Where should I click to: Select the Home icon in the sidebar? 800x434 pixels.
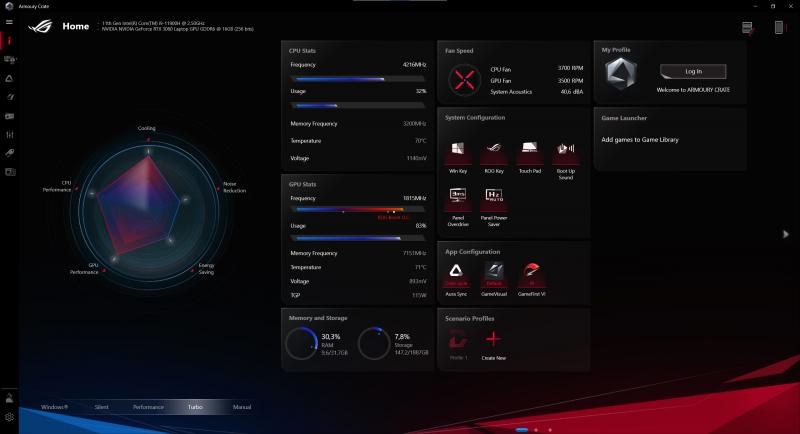[x=9, y=41]
